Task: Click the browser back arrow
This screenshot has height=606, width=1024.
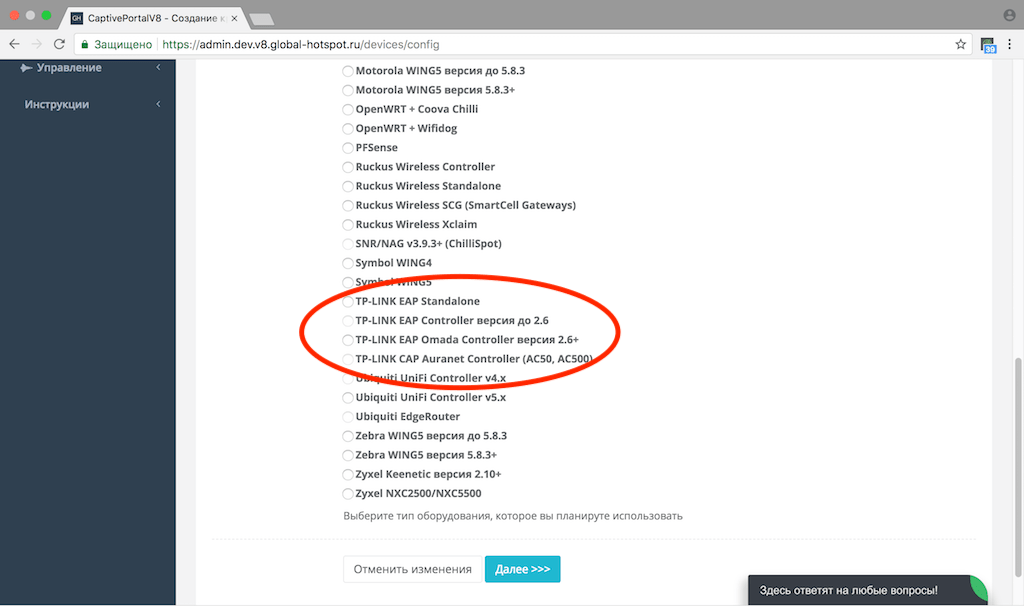Action: tap(14, 44)
